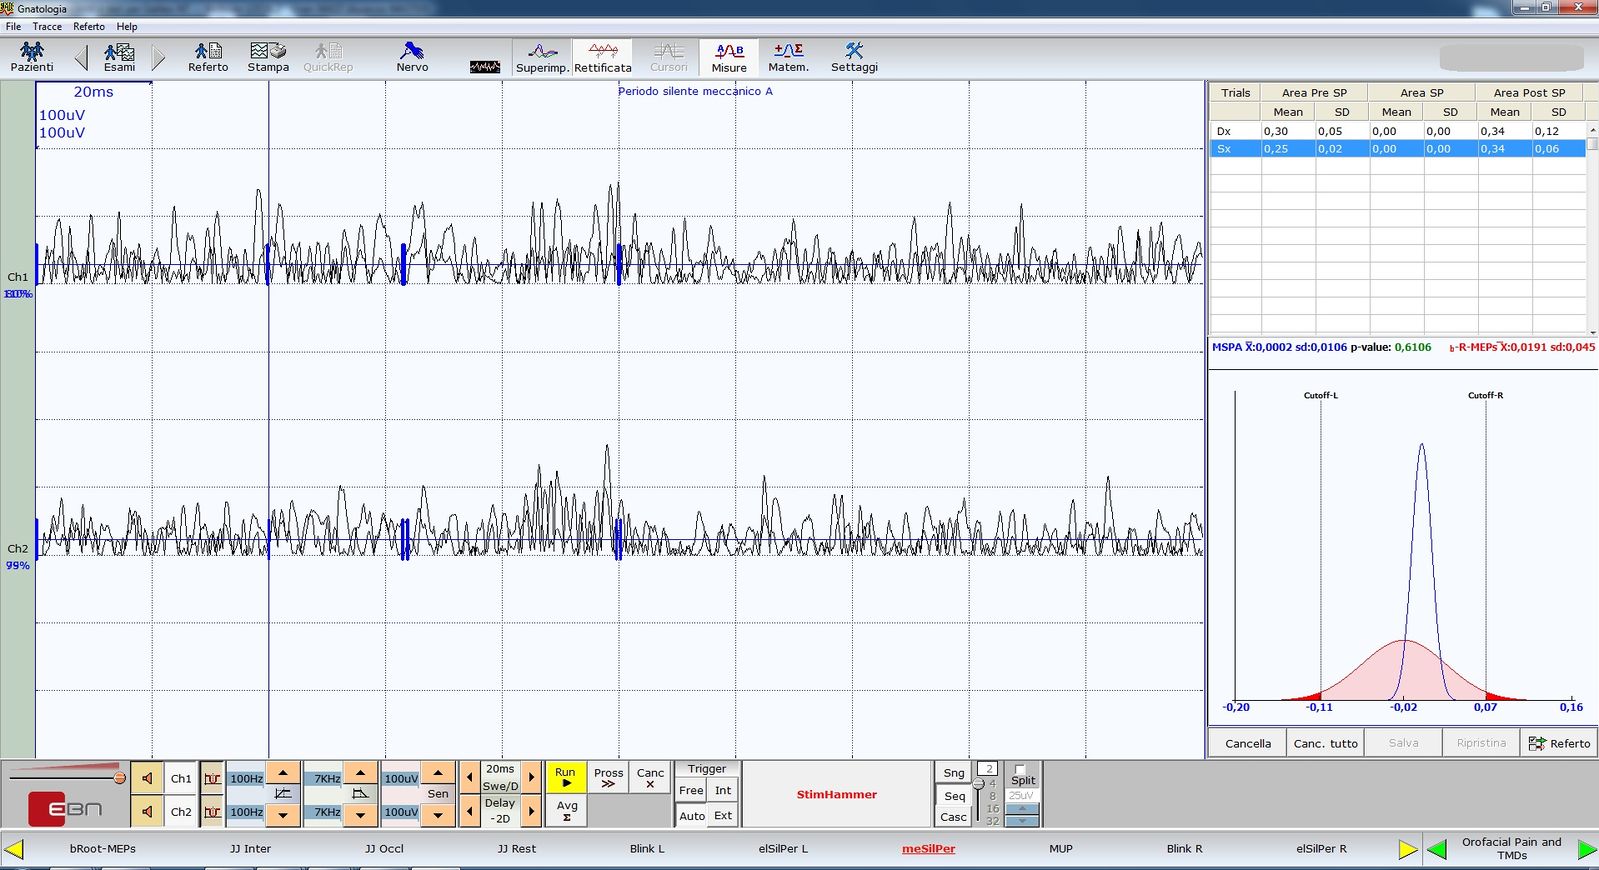The width and height of the screenshot is (1599, 870).
Task: Click the Stampa print icon
Action: 268,57
